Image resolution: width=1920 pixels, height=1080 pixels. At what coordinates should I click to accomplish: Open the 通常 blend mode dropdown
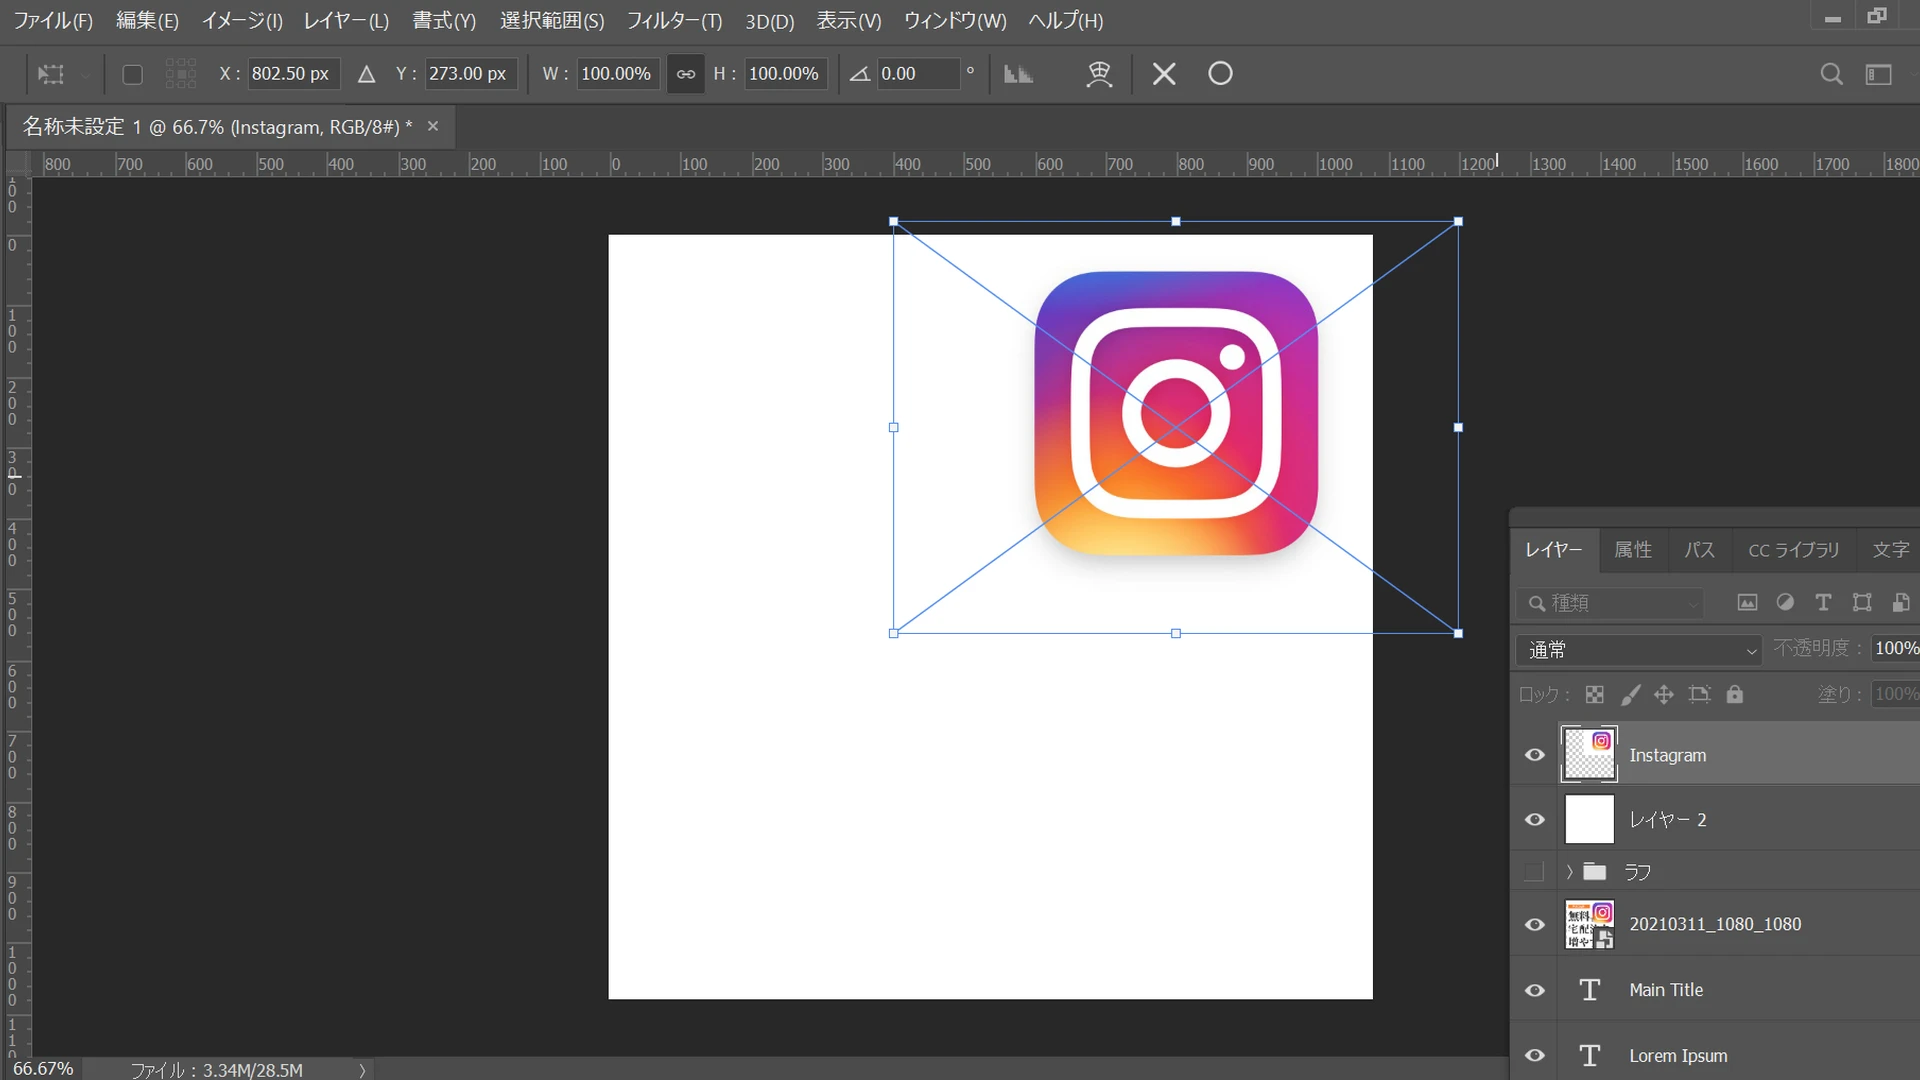click(x=1640, y=650)
